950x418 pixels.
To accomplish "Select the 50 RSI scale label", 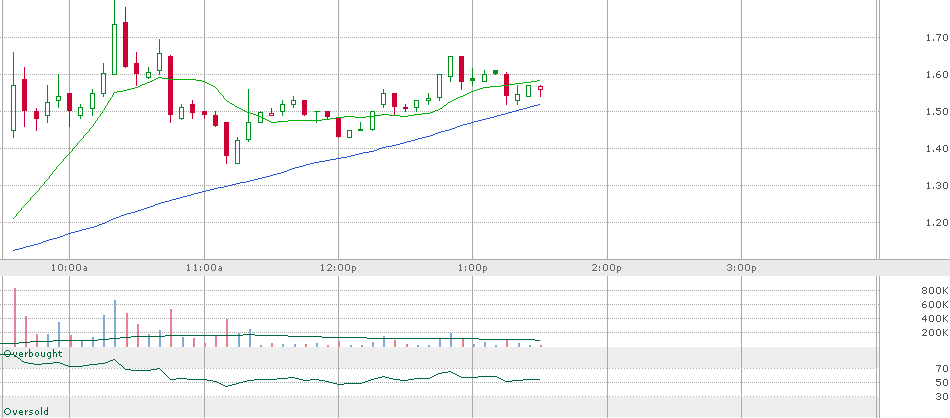I will pyautogui.click(x=942, y=382).
